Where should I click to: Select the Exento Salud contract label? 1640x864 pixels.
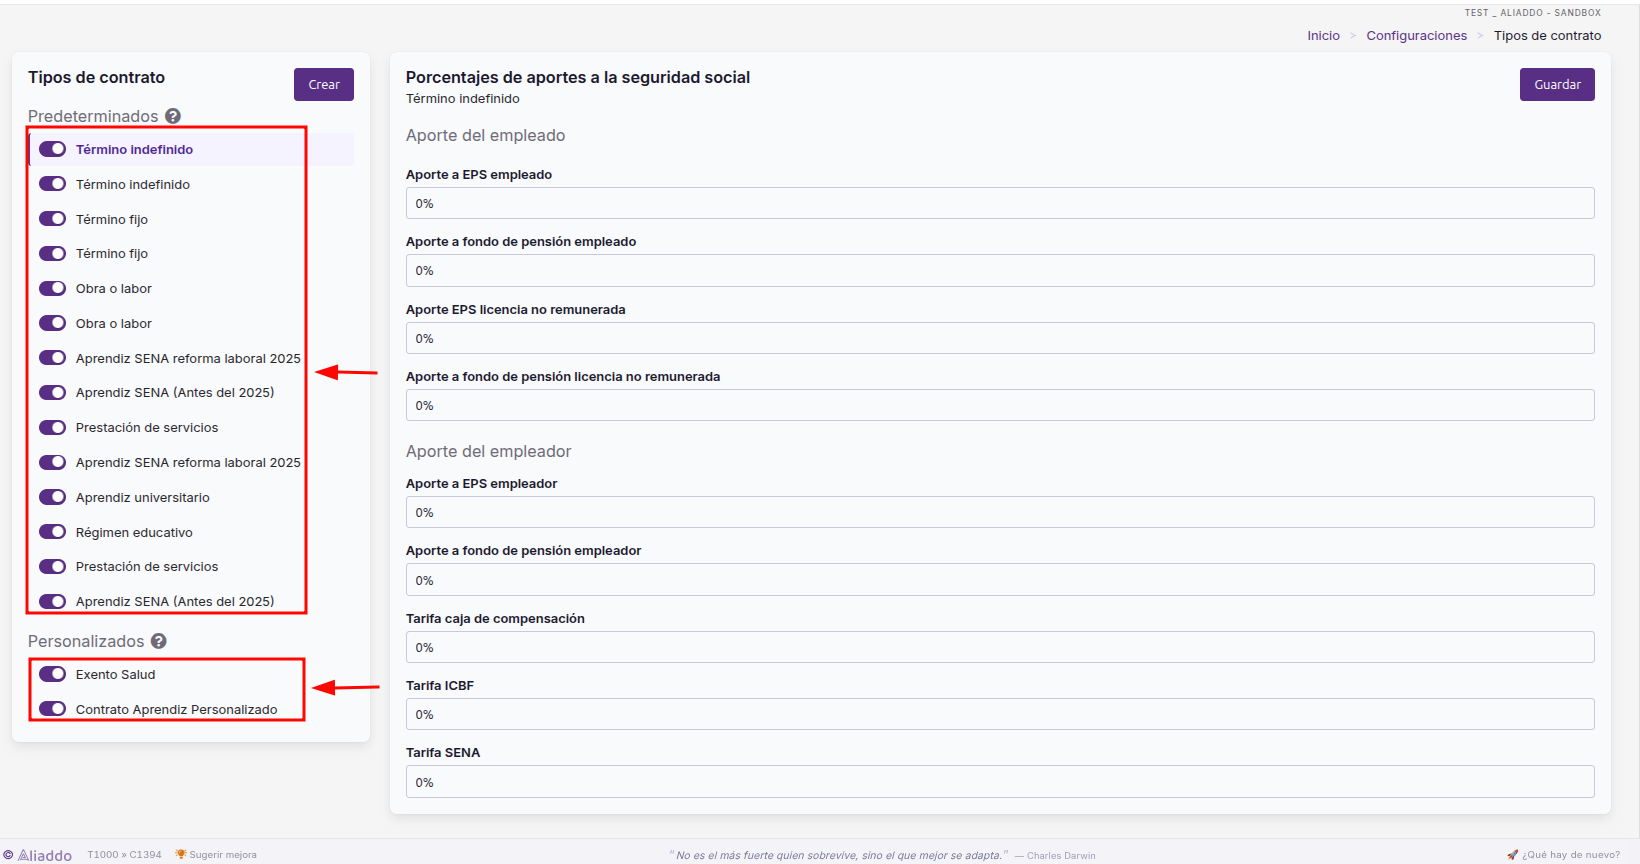coord(116,674)
